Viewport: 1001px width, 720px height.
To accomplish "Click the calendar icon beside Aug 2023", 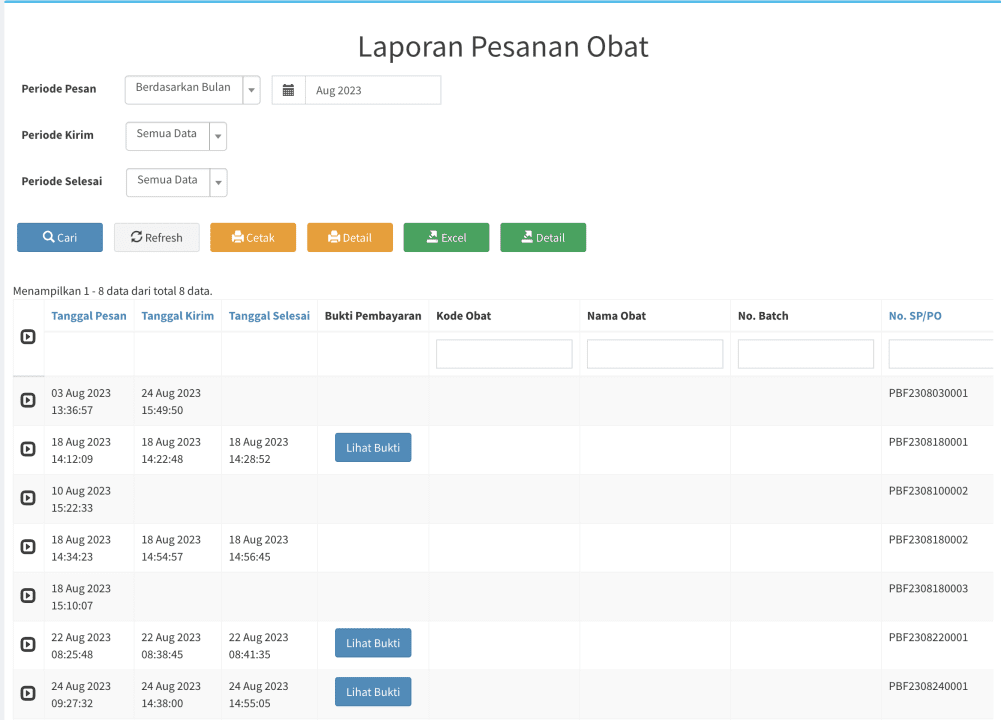I will click(x=289, y=90).
